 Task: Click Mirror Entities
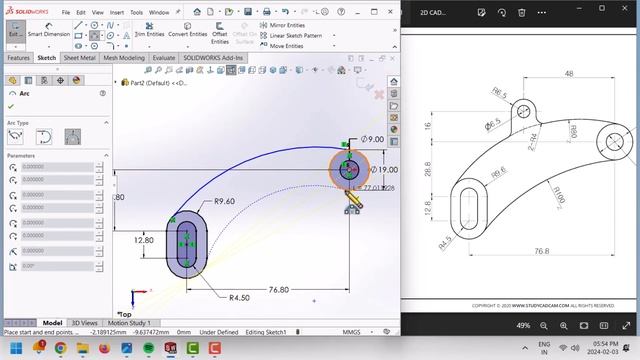click(282, 25)
